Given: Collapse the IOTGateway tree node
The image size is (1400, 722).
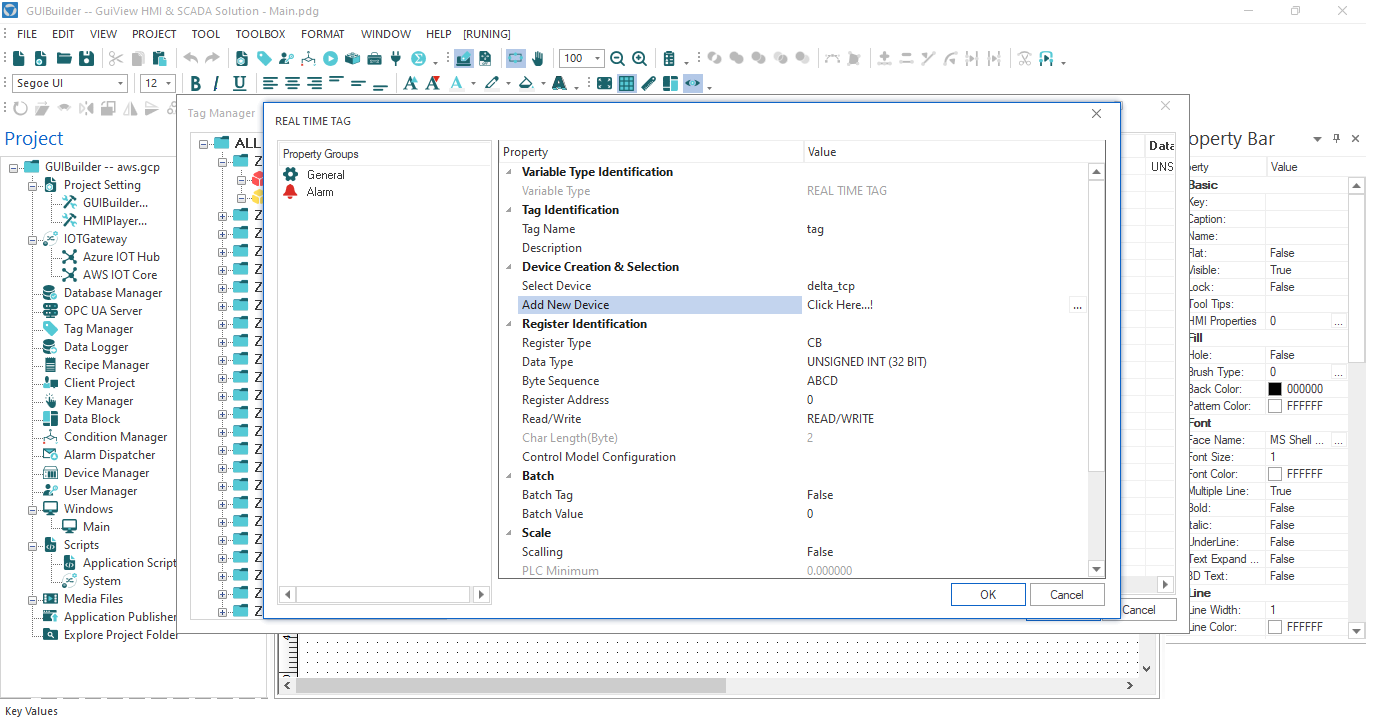Looking at the screenshot, I should click(x=33, y=239).
